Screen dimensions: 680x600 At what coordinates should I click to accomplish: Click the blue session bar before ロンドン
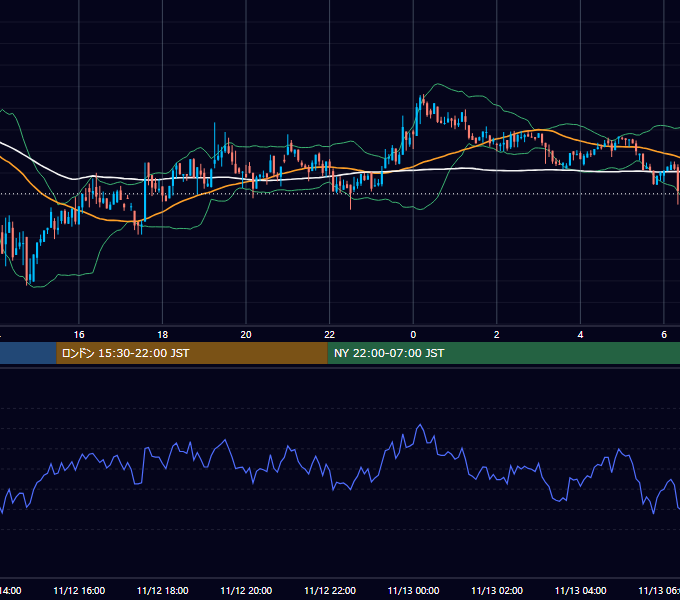[x=28, y=353]
